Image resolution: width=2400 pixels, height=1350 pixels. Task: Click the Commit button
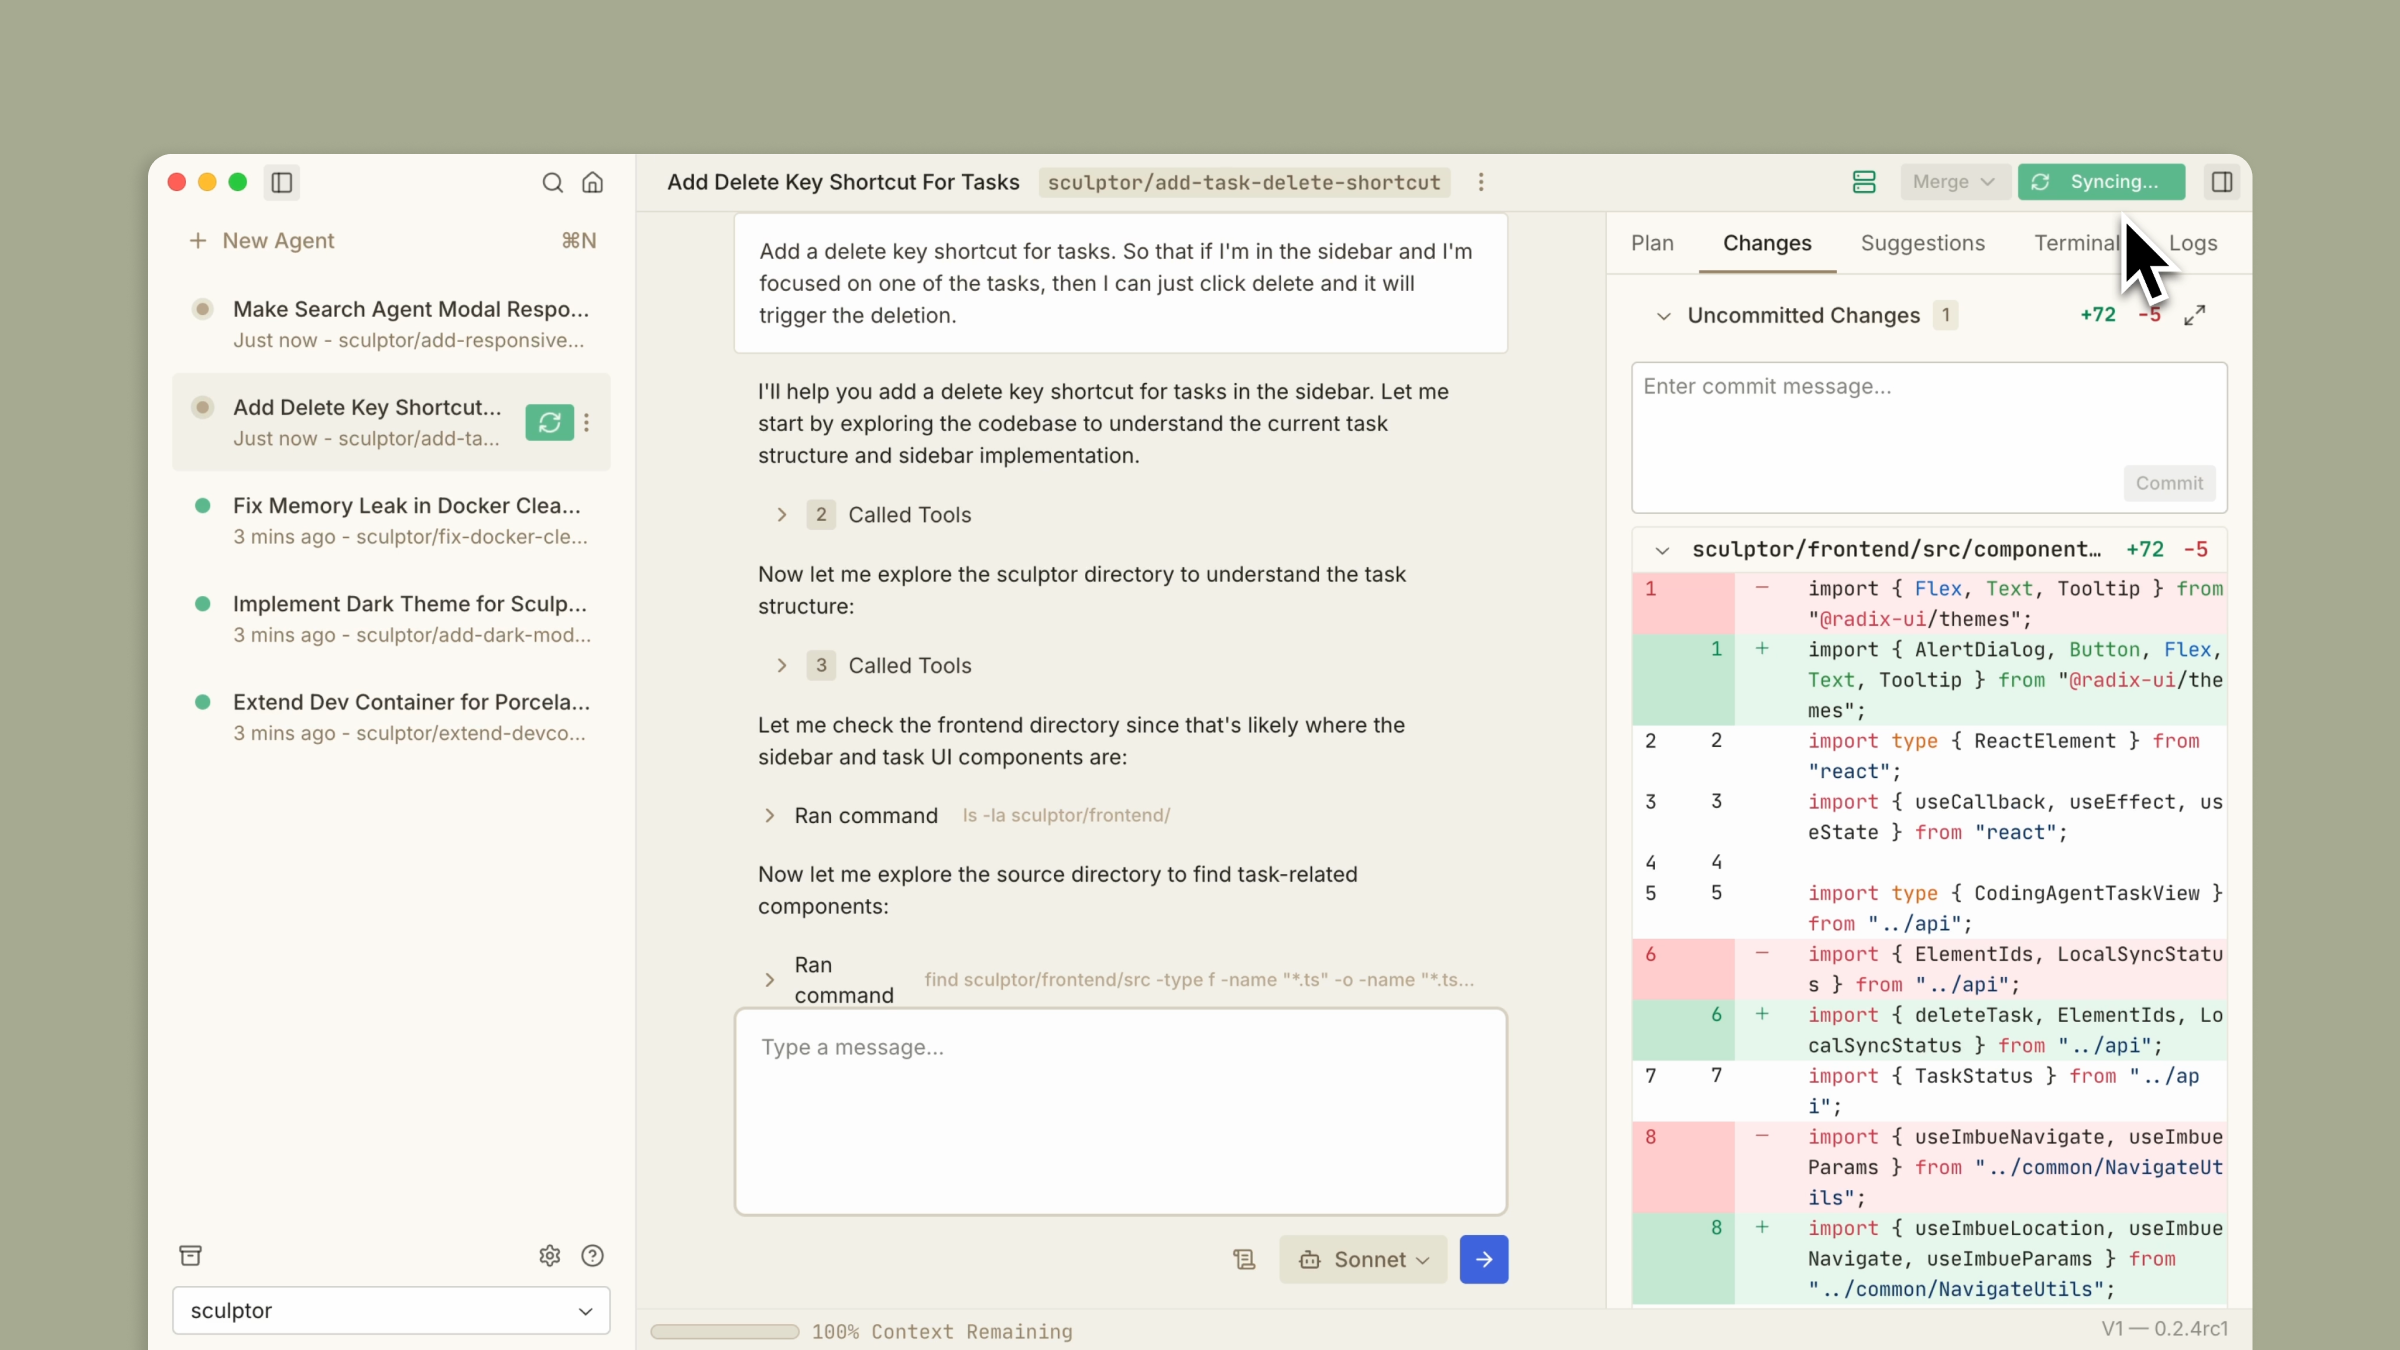pos(2168,483)
